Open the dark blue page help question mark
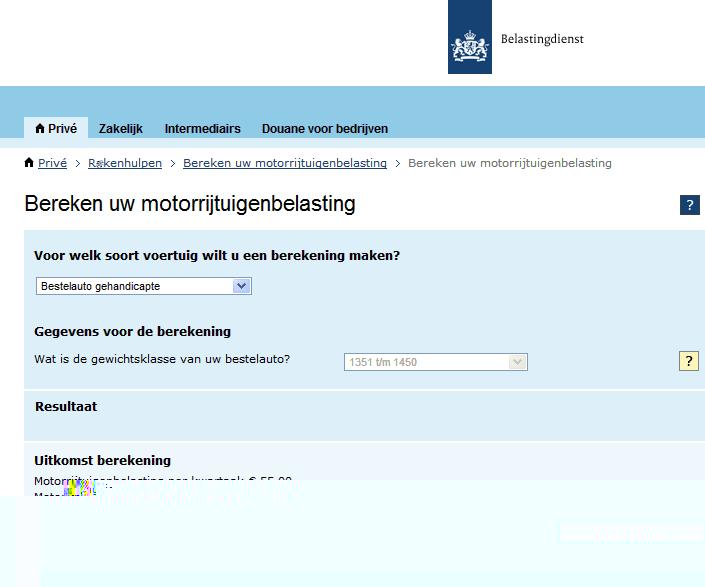This screenshot has width=705, height=587. click(690, 205)
